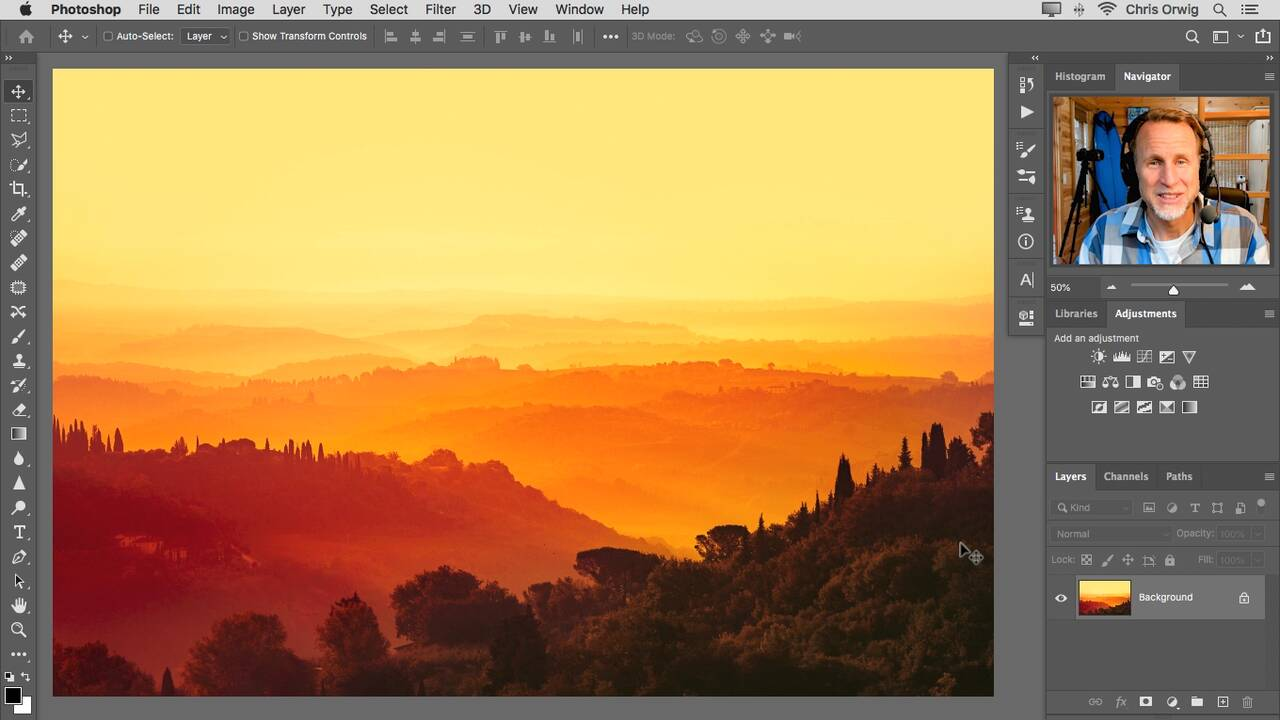Toggle lock position
This screenshot has width=1280, height=720.
pyautogui.click(x=1128, y=560)
